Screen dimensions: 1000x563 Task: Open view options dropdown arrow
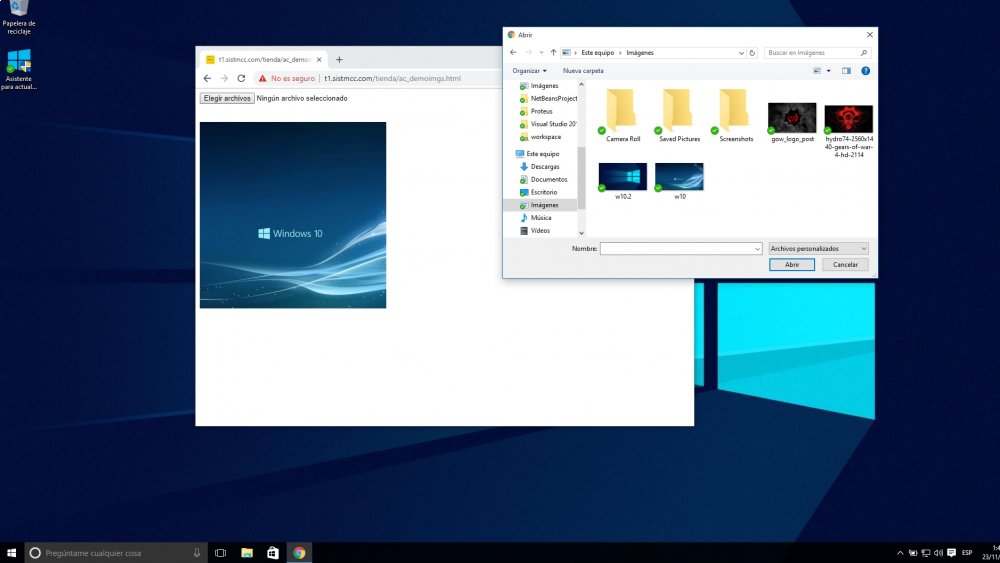coord(828,71)
